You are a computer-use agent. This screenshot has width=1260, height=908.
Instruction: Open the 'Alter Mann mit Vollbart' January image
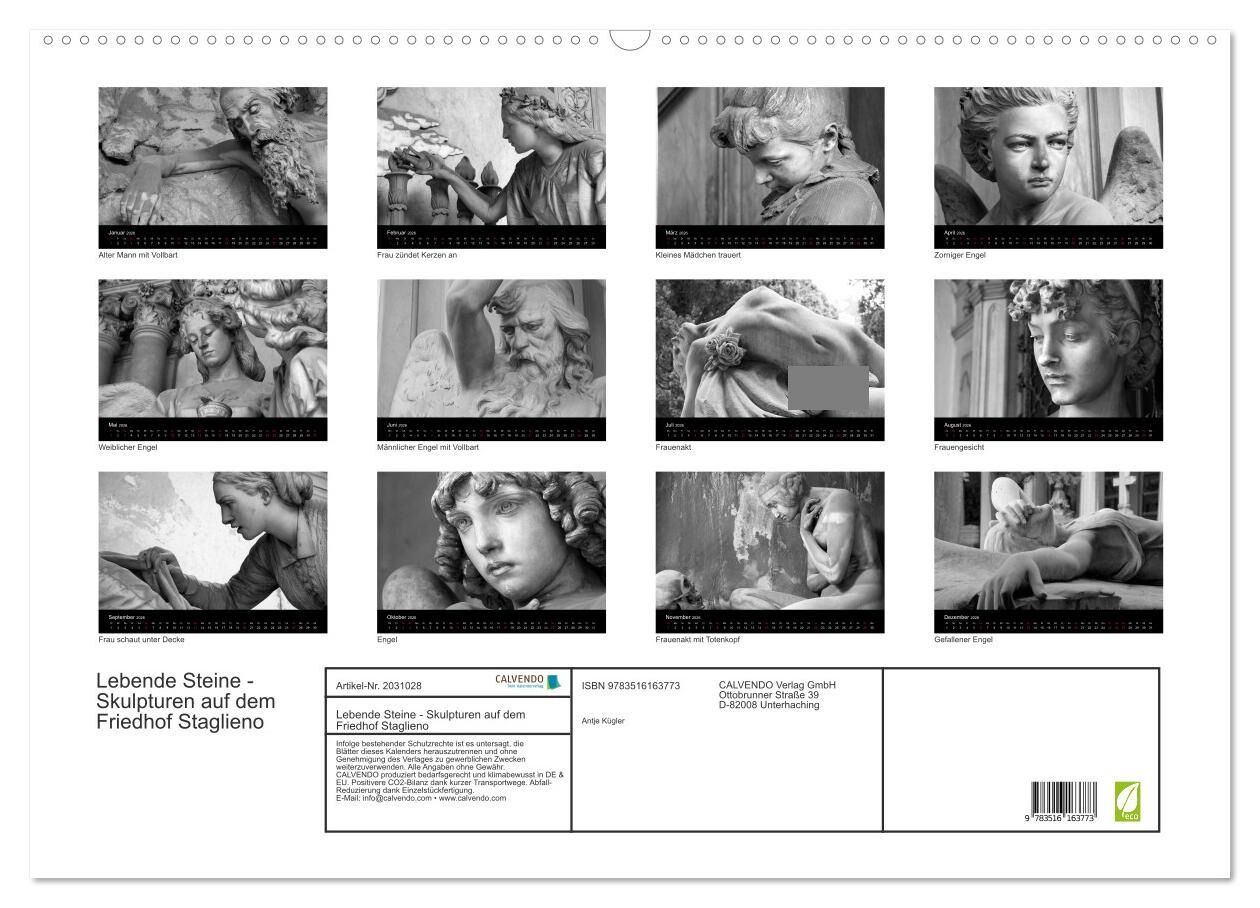(x=212, y=157)
